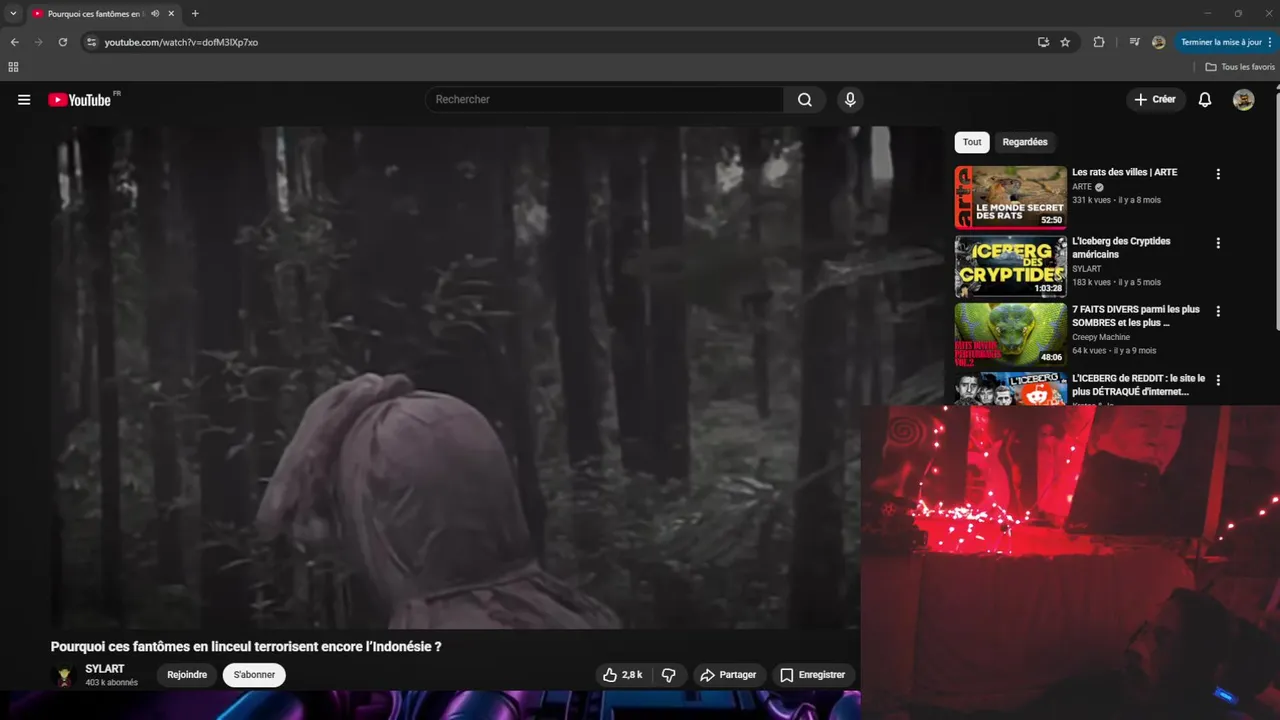
Task: Mute the tab via speaker icon
Action: point(155,14)
